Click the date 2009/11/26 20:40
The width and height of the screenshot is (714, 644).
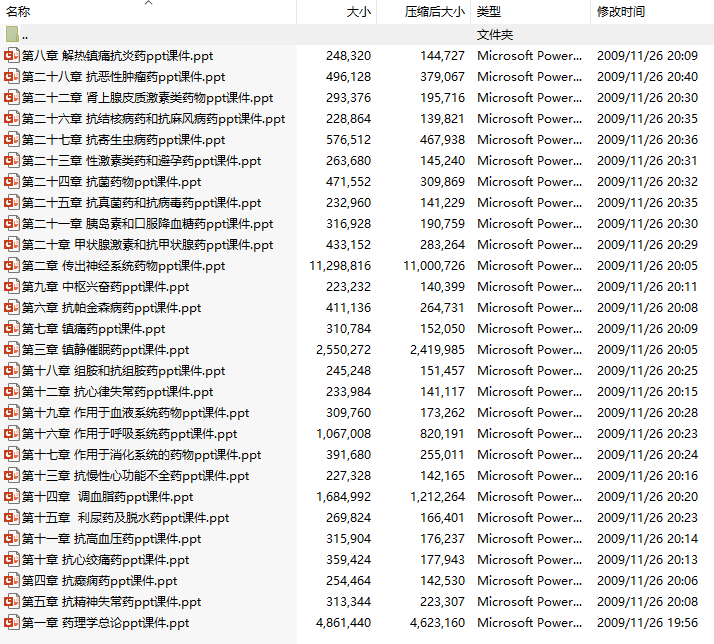click(x=647, y=77)
